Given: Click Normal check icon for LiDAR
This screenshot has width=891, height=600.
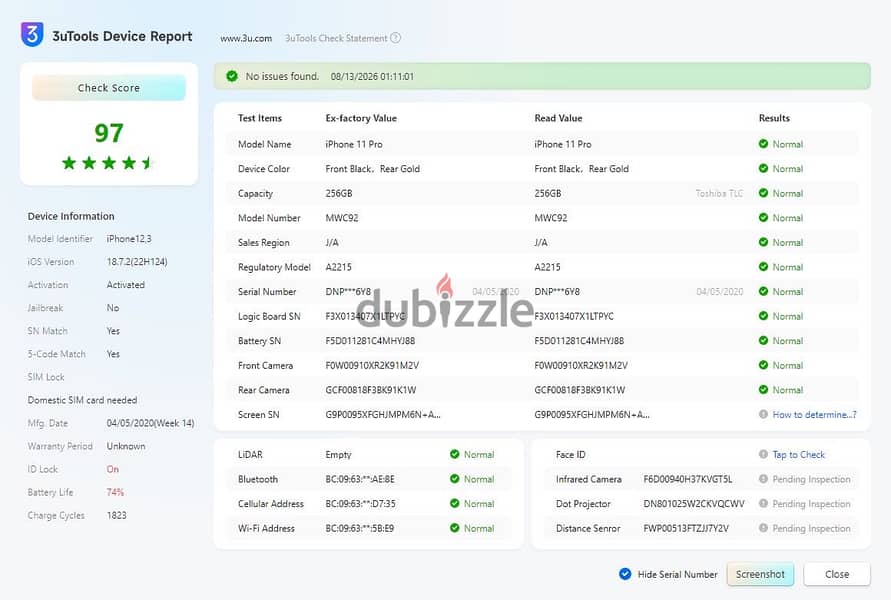Looking at the screenshot, I should (455, 454).
